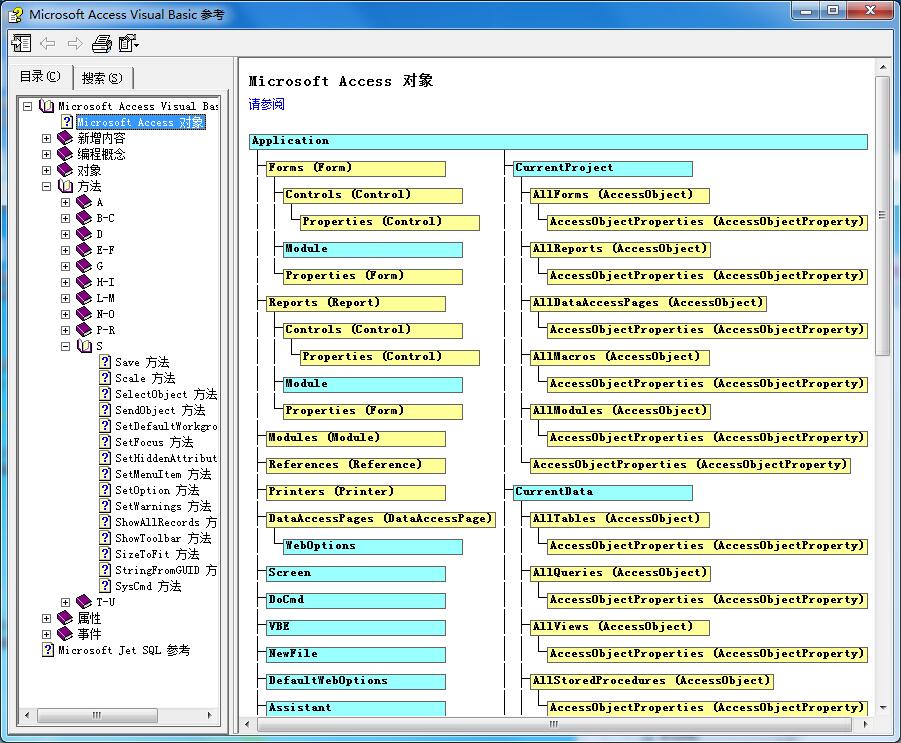The image size is (901, 743).
Task: Minimize the Access Visual Basic help window
Action: 806,10
